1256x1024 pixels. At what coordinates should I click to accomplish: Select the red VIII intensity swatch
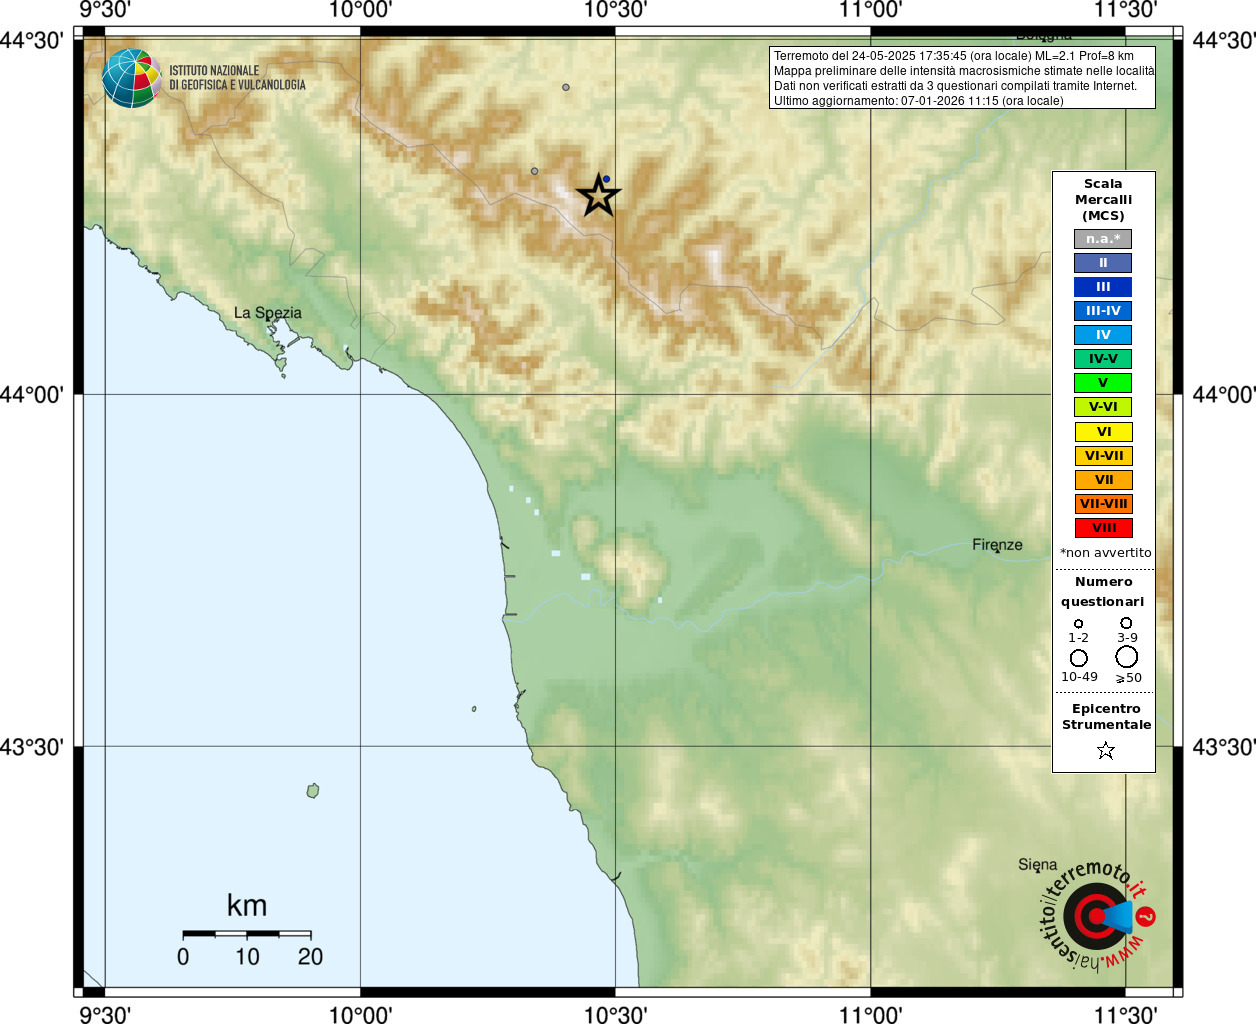(x=1103, y=528)
